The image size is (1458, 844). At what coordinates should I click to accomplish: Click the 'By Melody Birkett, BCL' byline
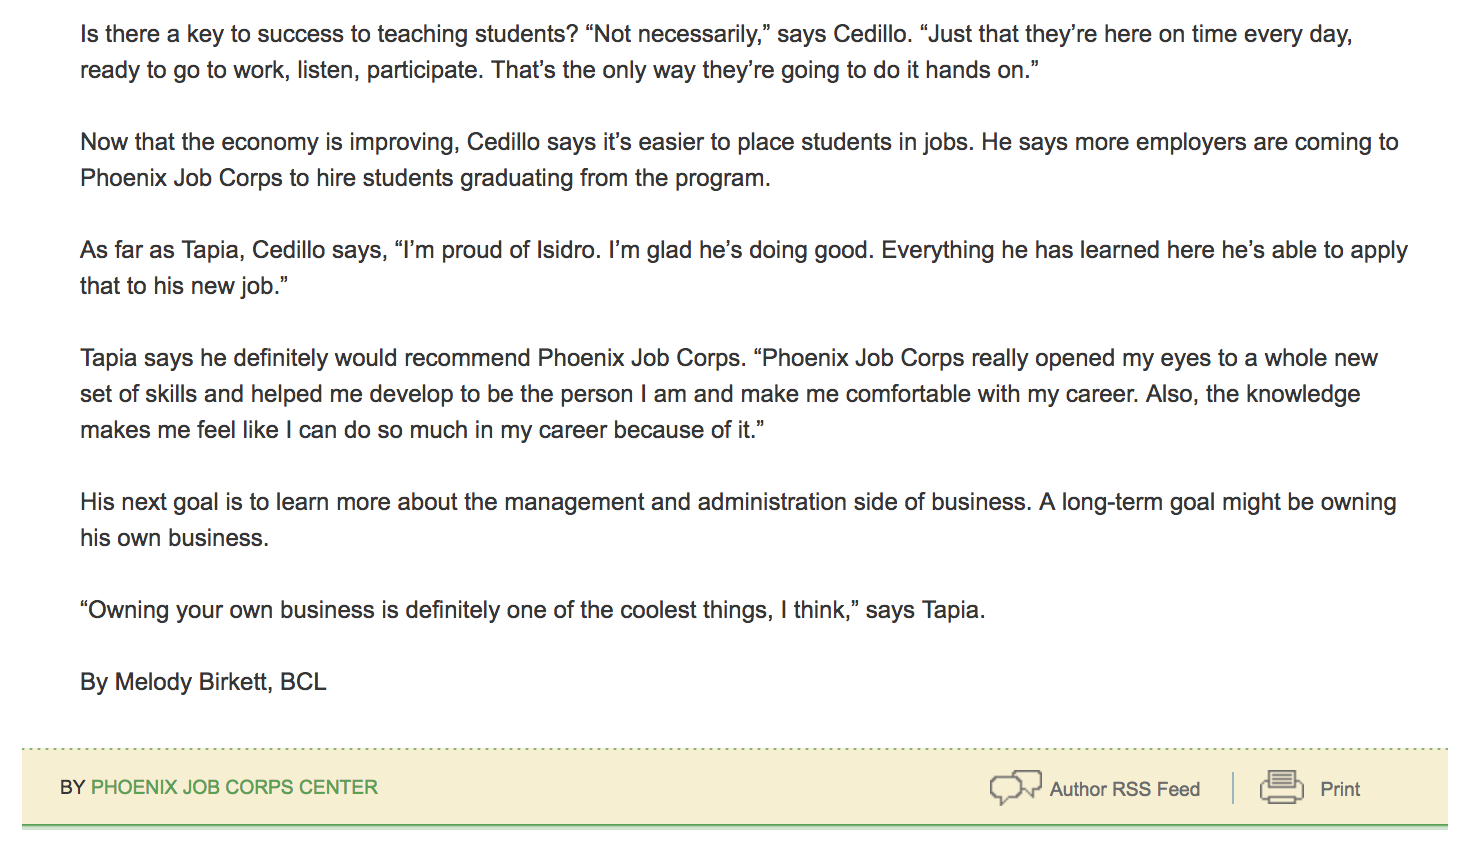[203, 682]
